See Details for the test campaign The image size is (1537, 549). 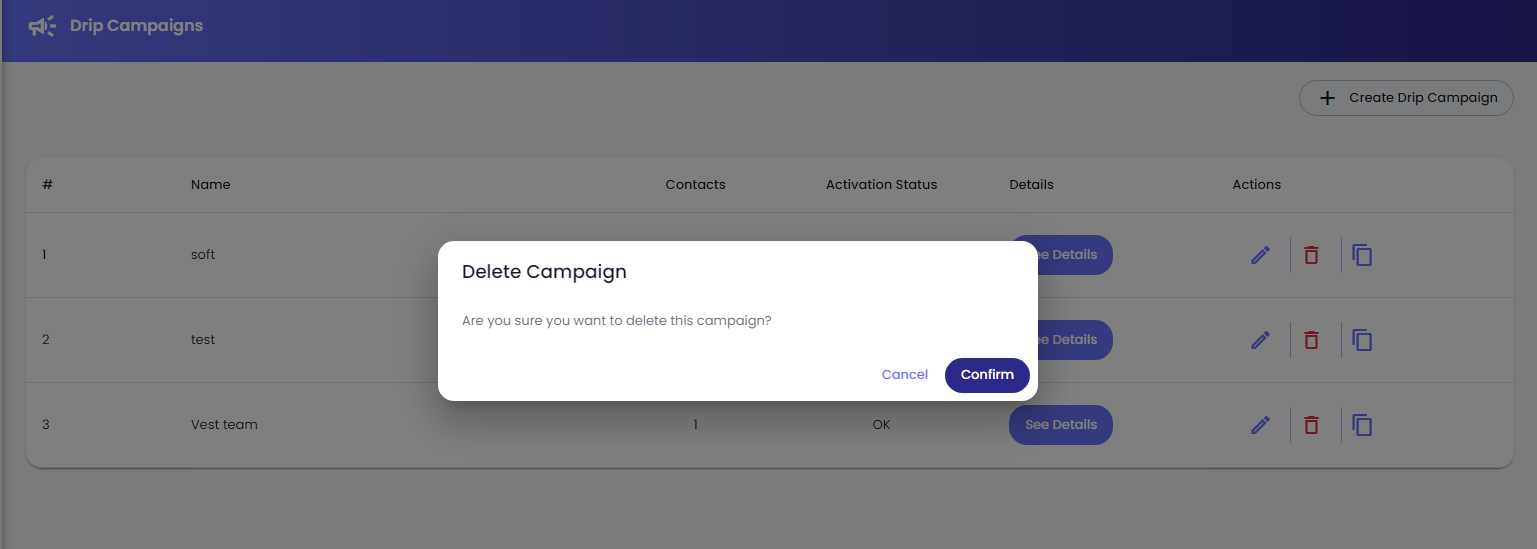point(1061,340)
